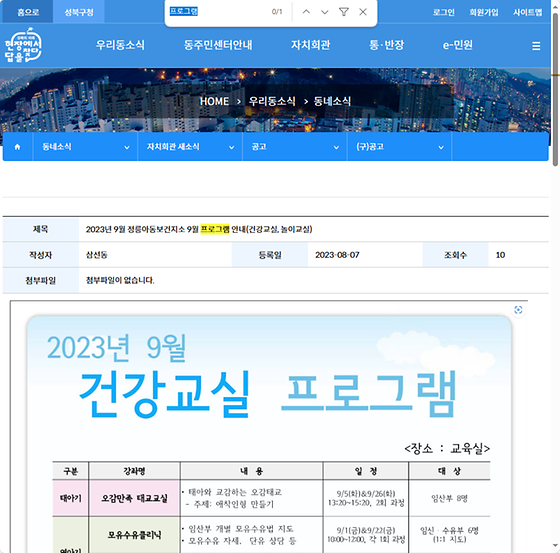The height and width of the screenshot is (553, 560).
Task: Click the 첨부파일이 없습니다. text
Action: pos(120,280)
